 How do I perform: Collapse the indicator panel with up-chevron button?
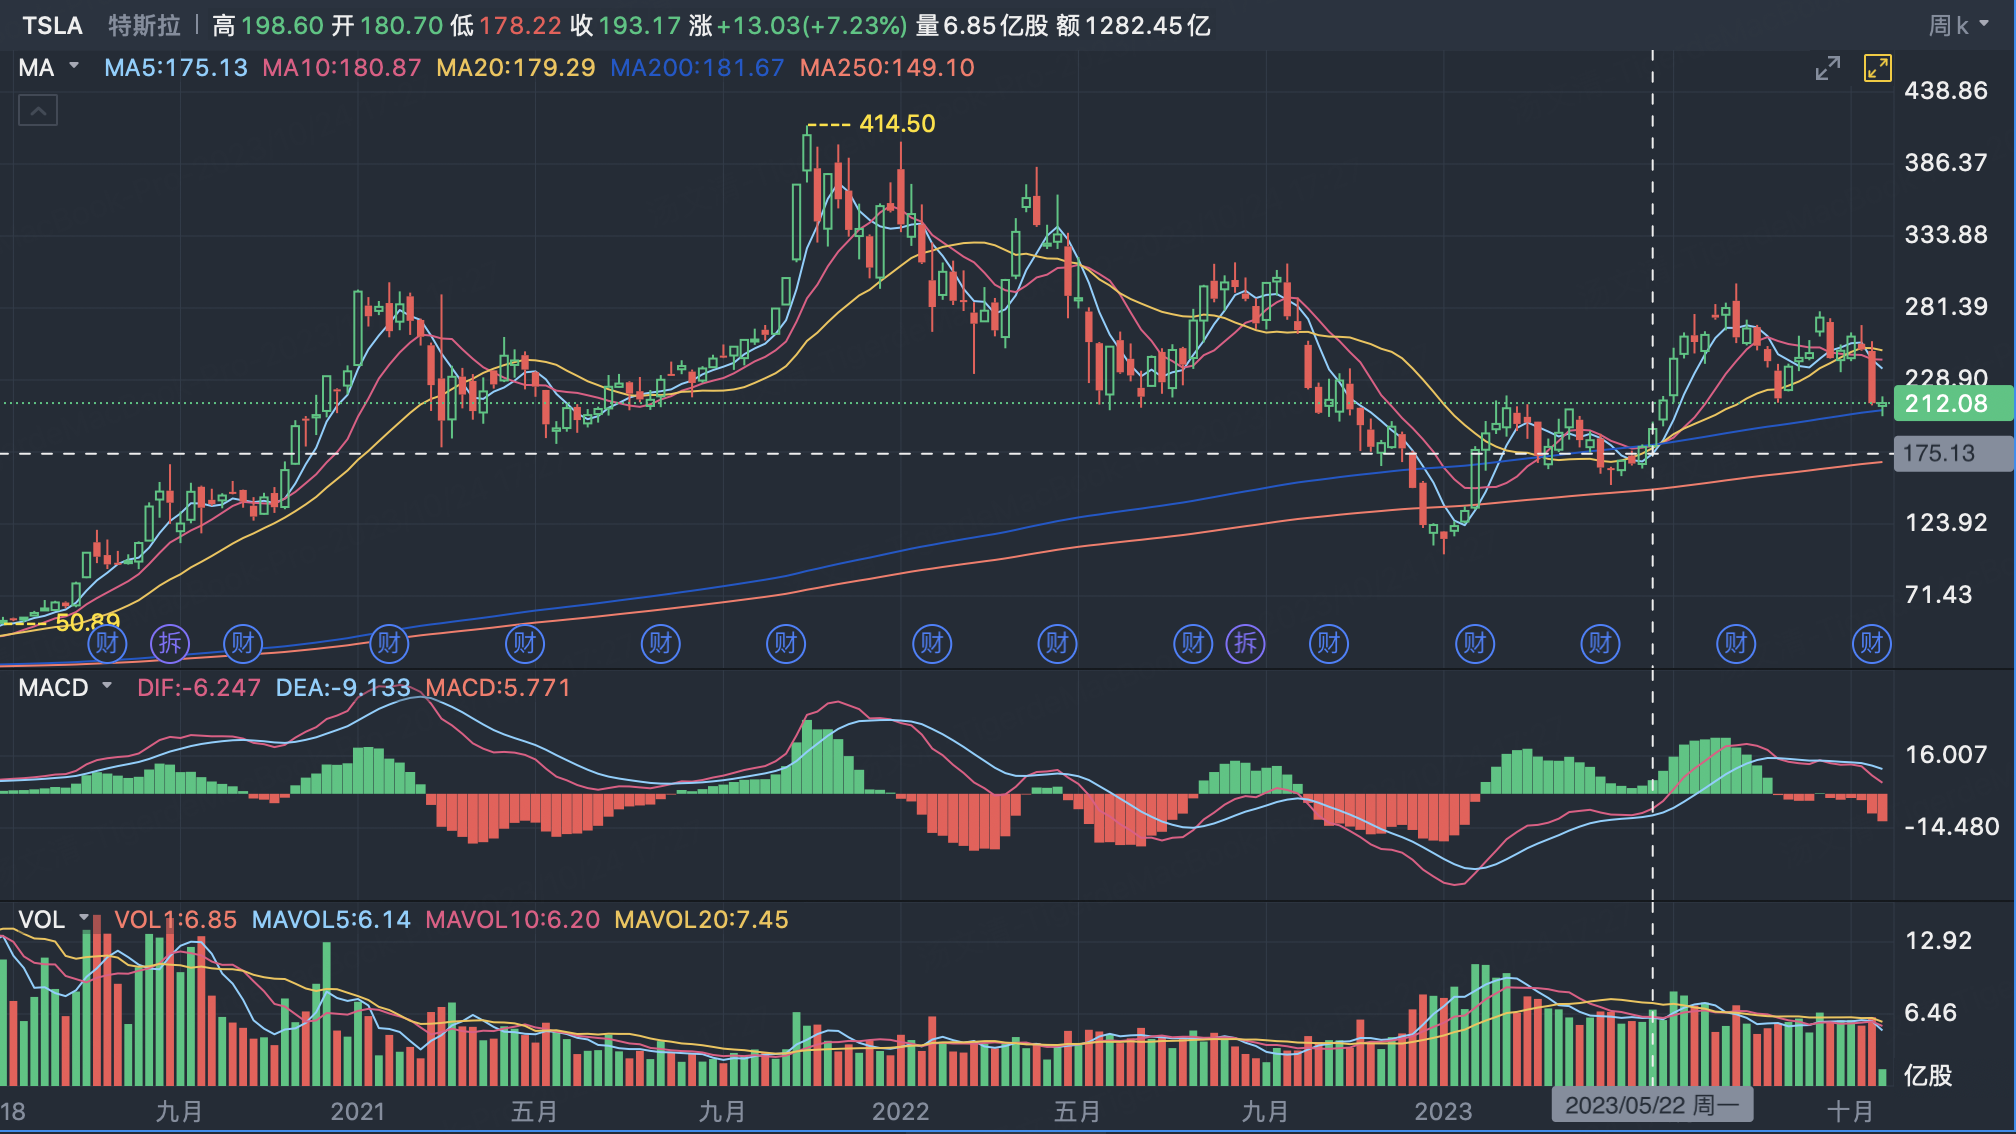click(38, 111)
